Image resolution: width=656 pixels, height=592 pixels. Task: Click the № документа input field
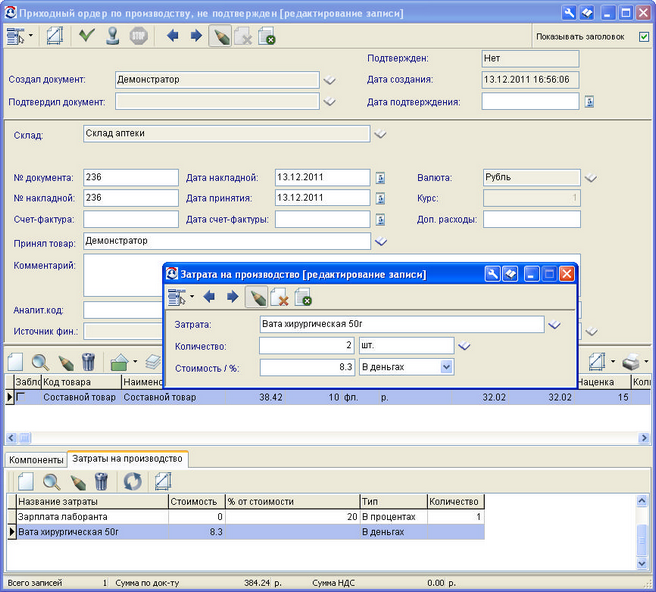pyautogui.click(x=131, y=177)
